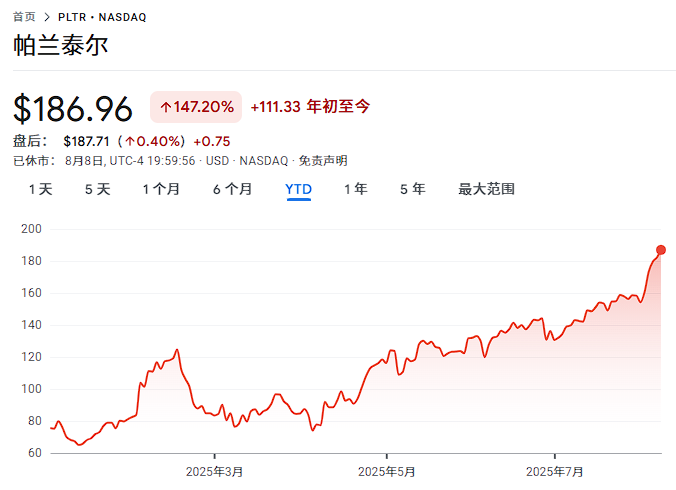Switch to the 1天 range tab

[40, 189]
